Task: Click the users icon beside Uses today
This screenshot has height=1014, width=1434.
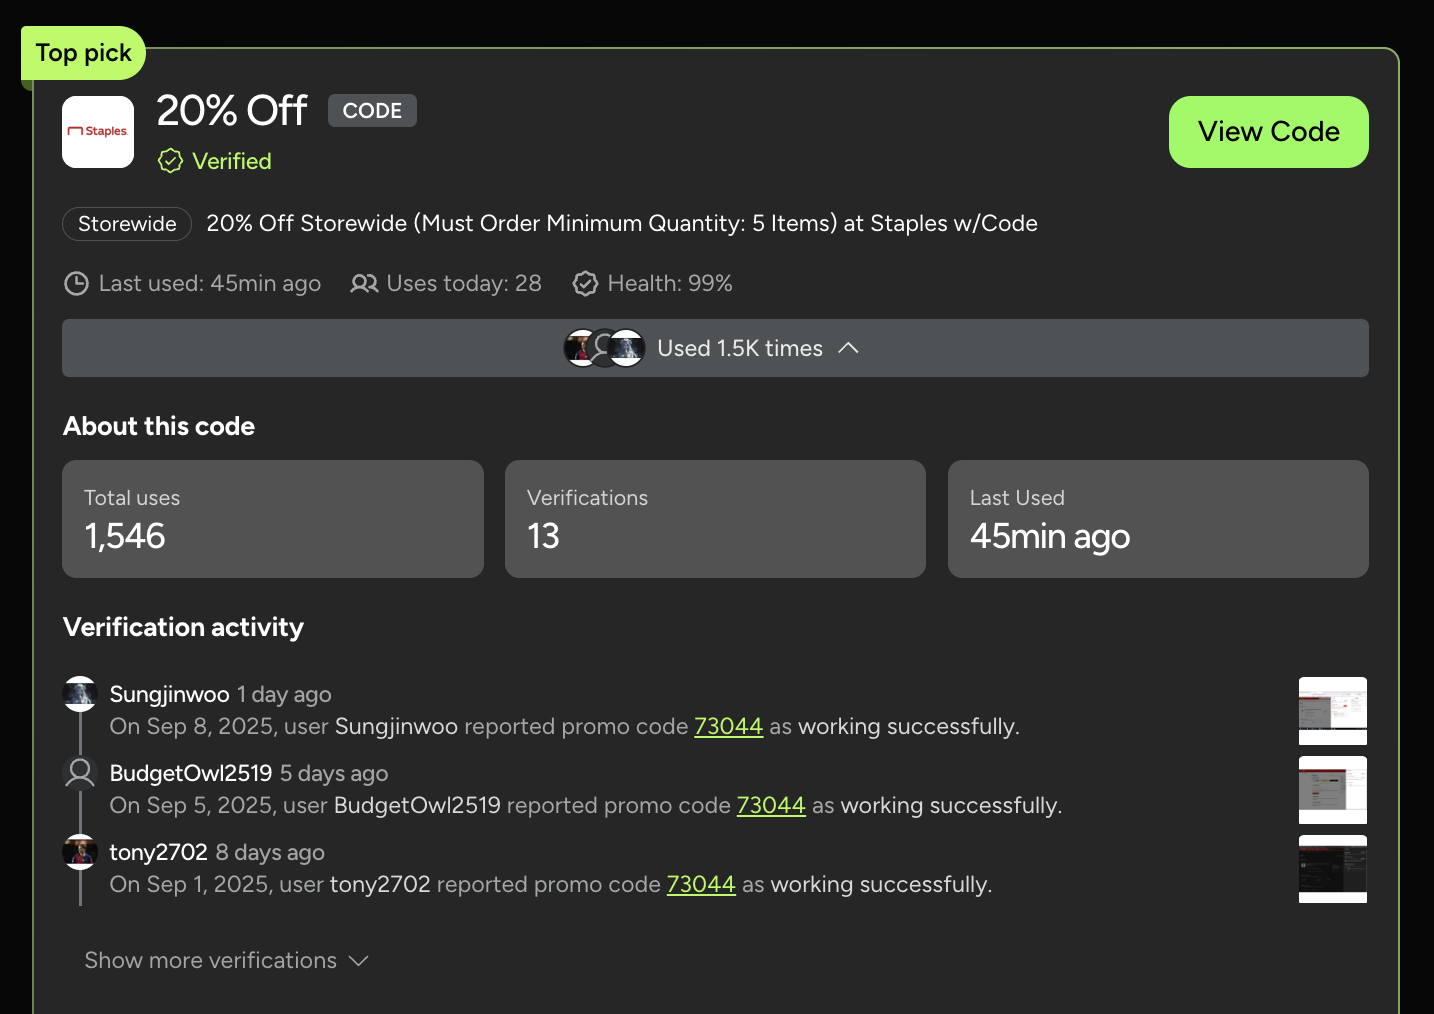Action: [364, 284]
